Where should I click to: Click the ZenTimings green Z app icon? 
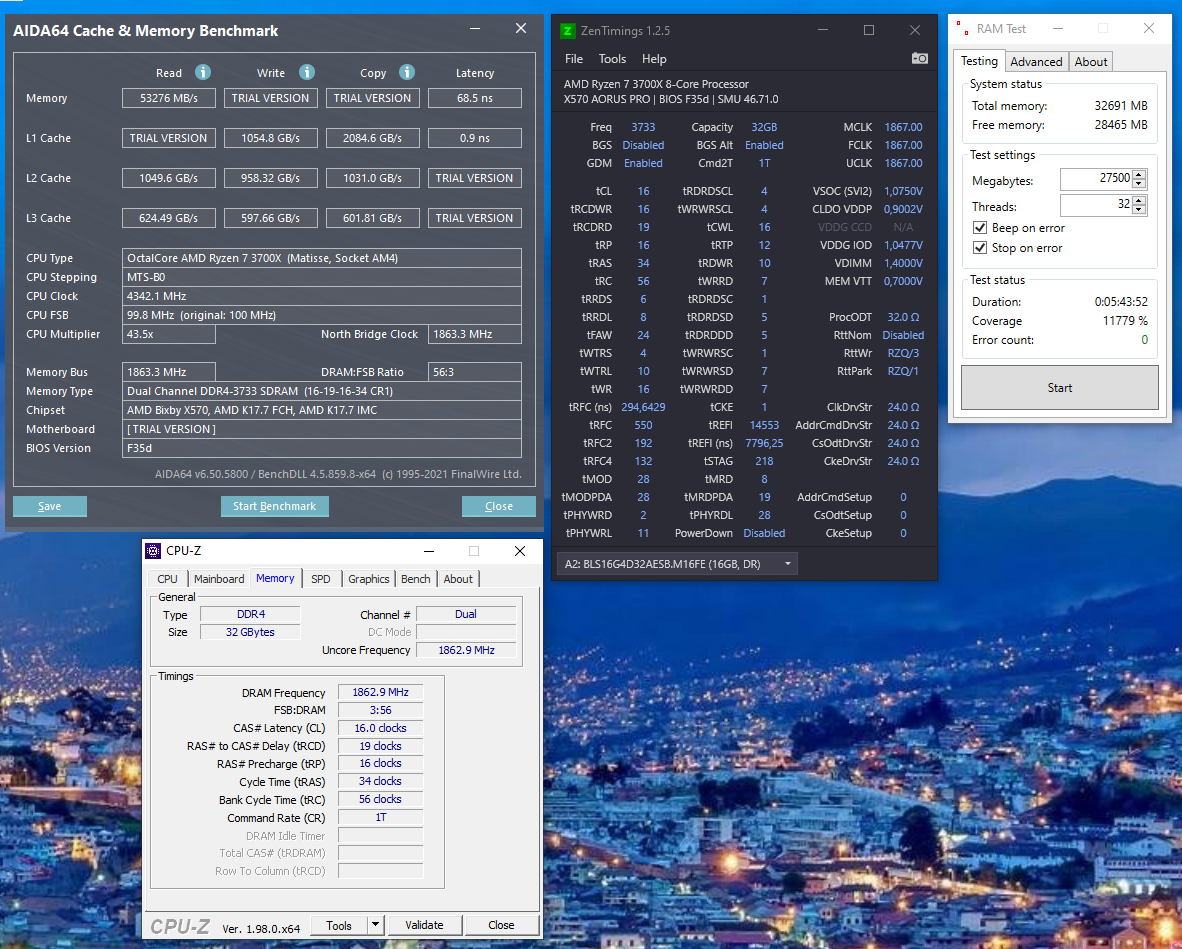568,31
